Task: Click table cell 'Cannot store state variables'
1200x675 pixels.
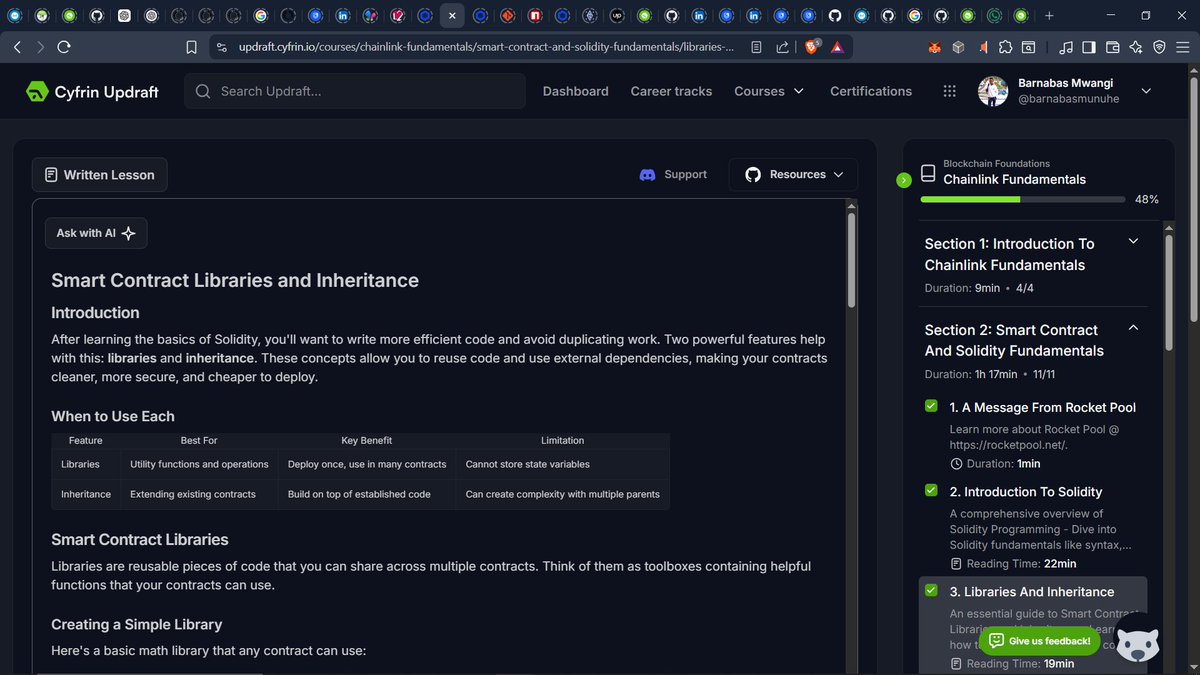Action: click(x=528, y=464)
